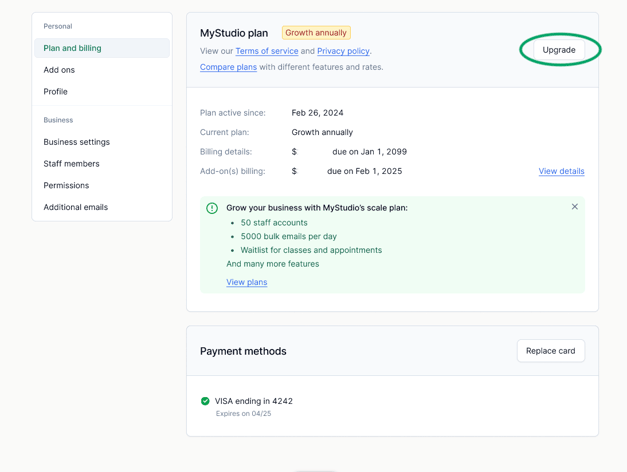Click the info icon in green banner
The width and height of the screenshot is (627, 472).
coord(212,208)
